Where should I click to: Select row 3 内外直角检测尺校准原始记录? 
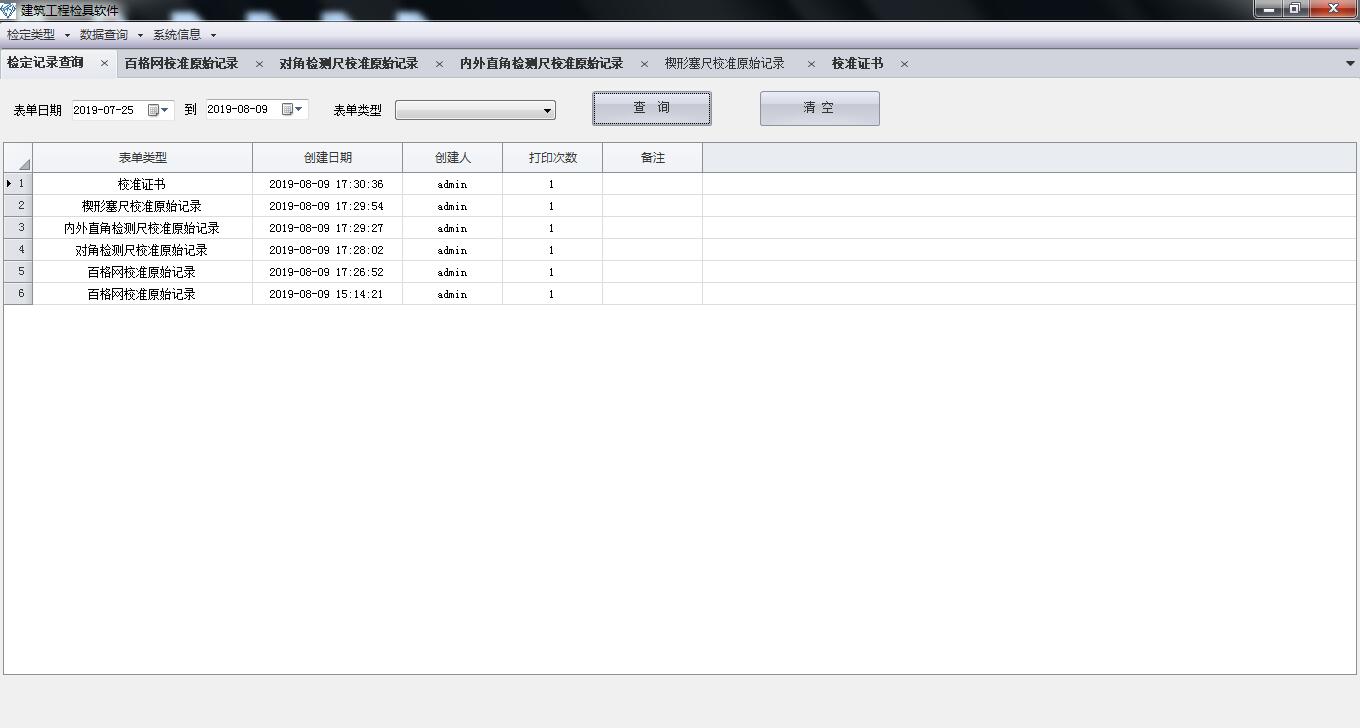(142, 228)
